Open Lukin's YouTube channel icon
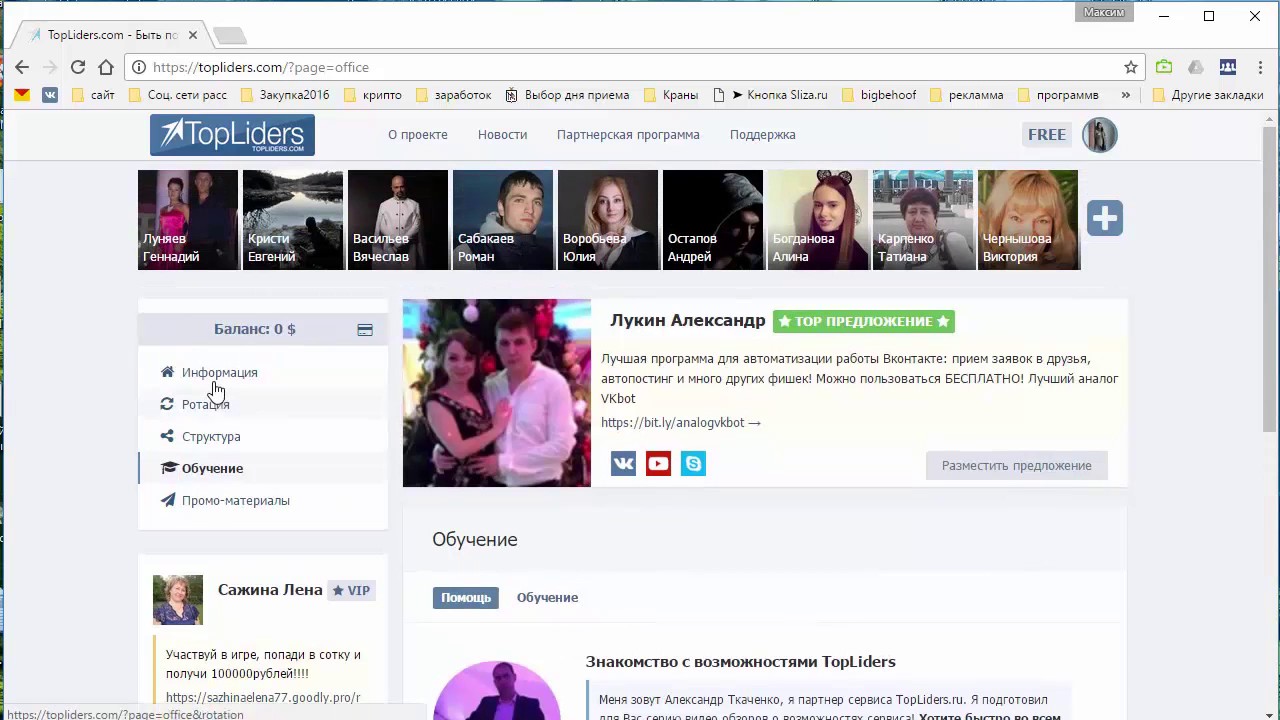 [x=658, y=463]
